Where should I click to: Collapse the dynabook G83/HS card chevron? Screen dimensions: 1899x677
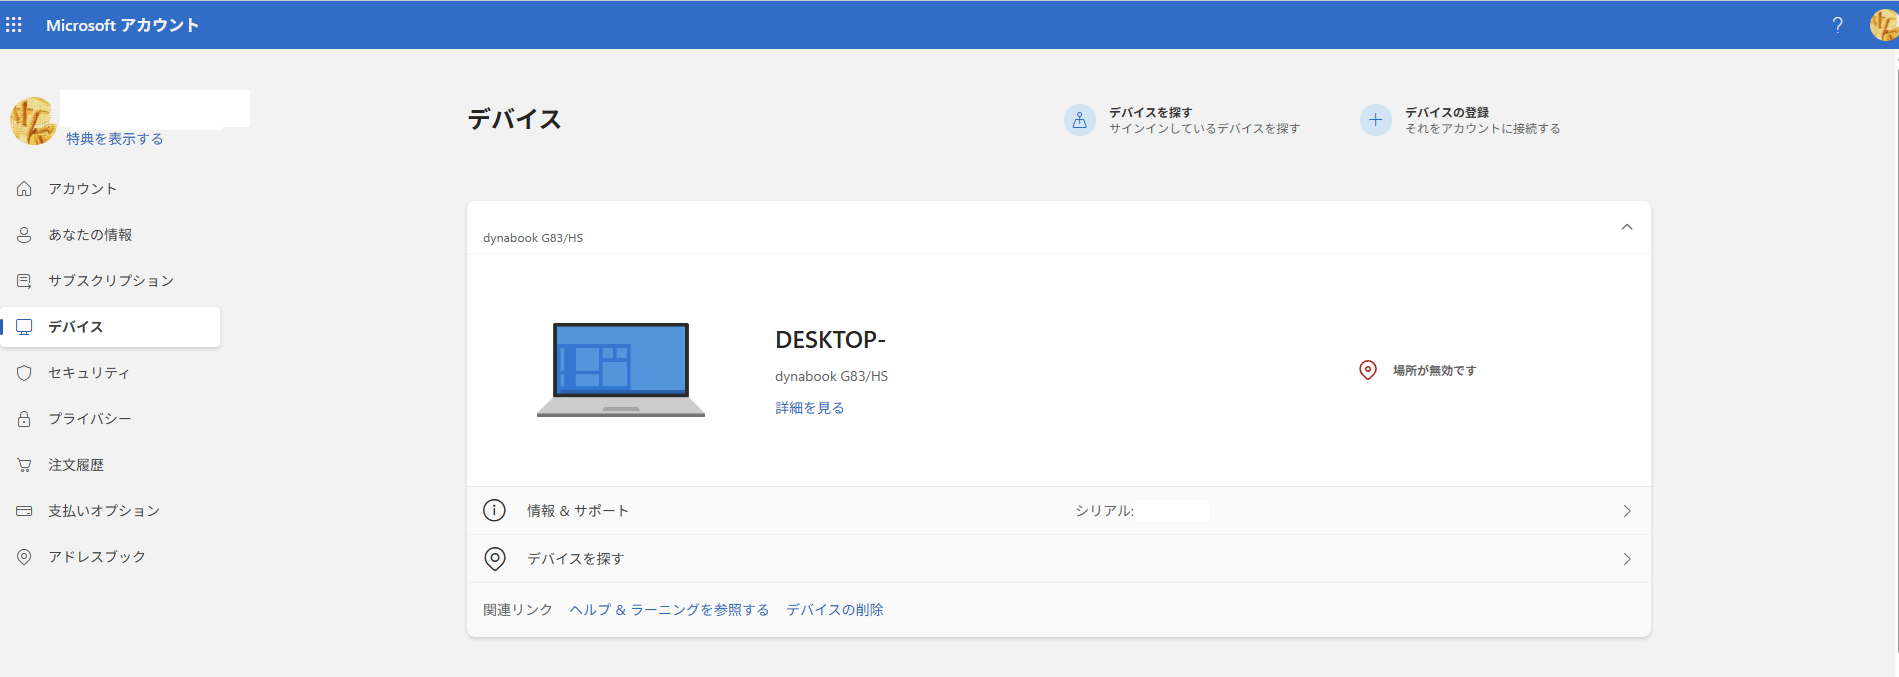point(1627,227)
